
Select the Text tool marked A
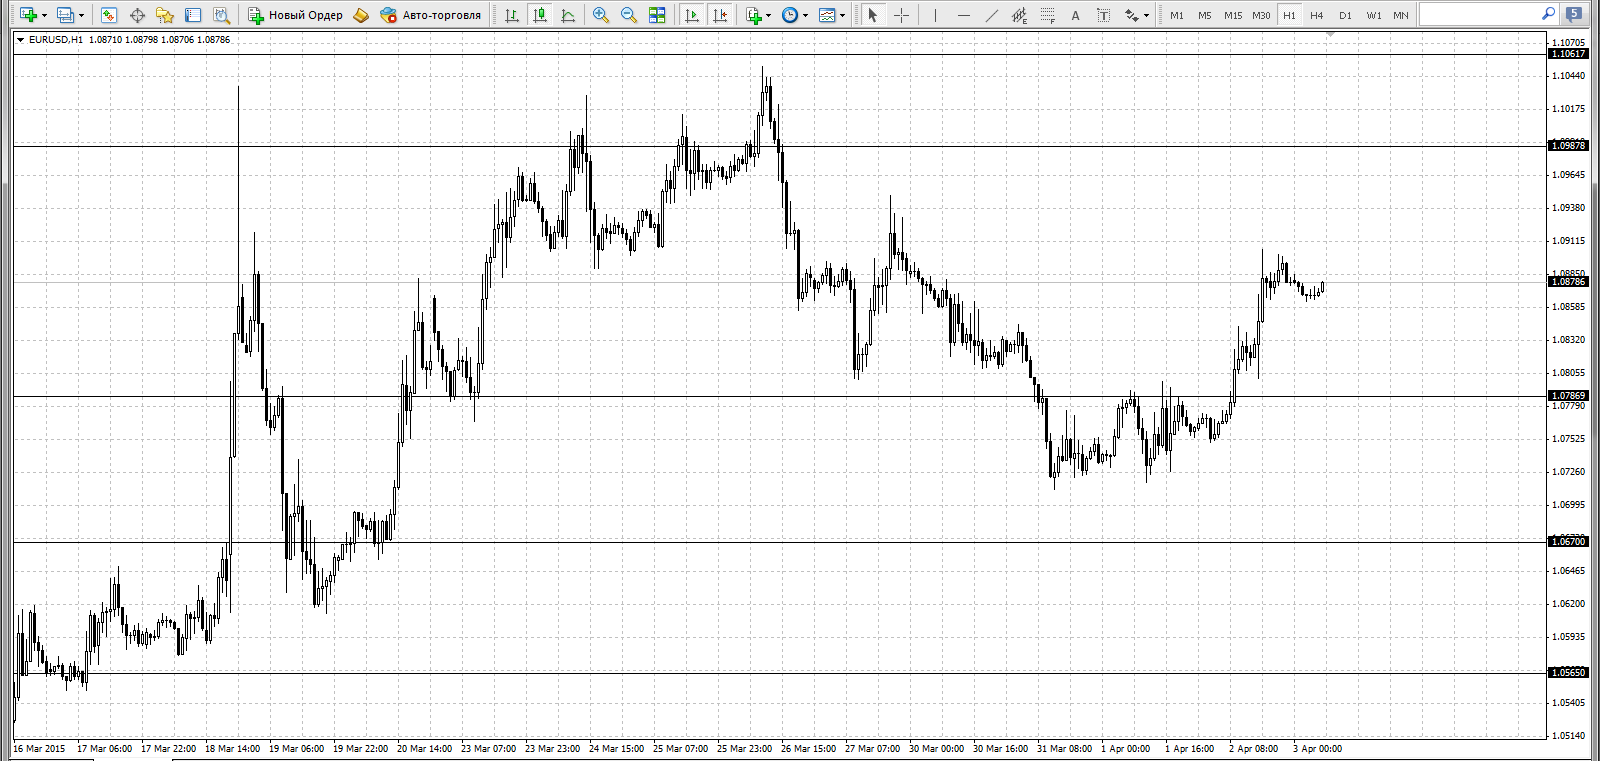coord(1075,15)
